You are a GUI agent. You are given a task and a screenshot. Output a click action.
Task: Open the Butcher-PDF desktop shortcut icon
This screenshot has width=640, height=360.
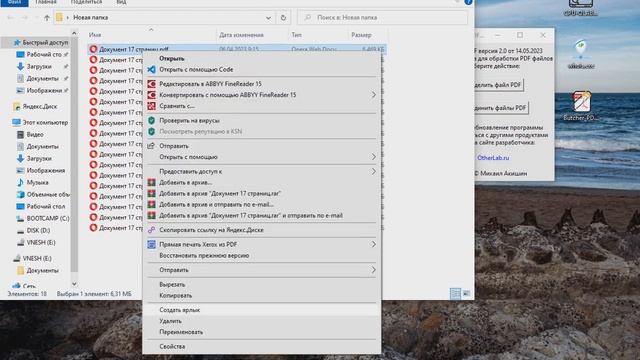point(581,102)
